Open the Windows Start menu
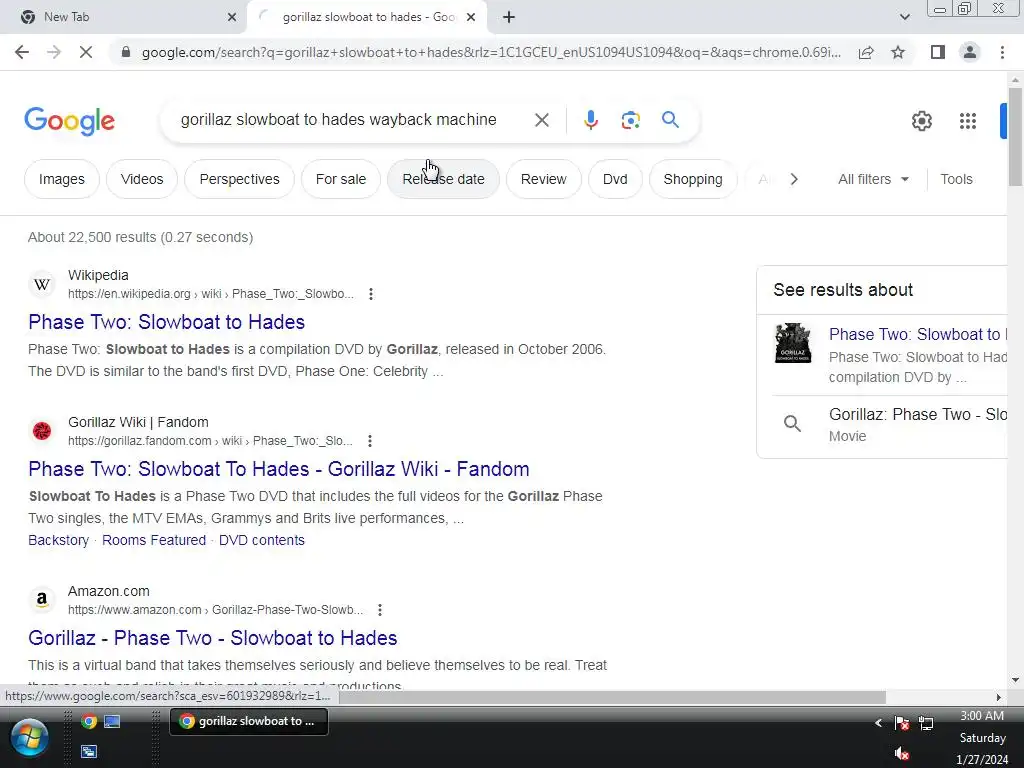Viewport: 1024px width, 768px height. click(29, 737)
